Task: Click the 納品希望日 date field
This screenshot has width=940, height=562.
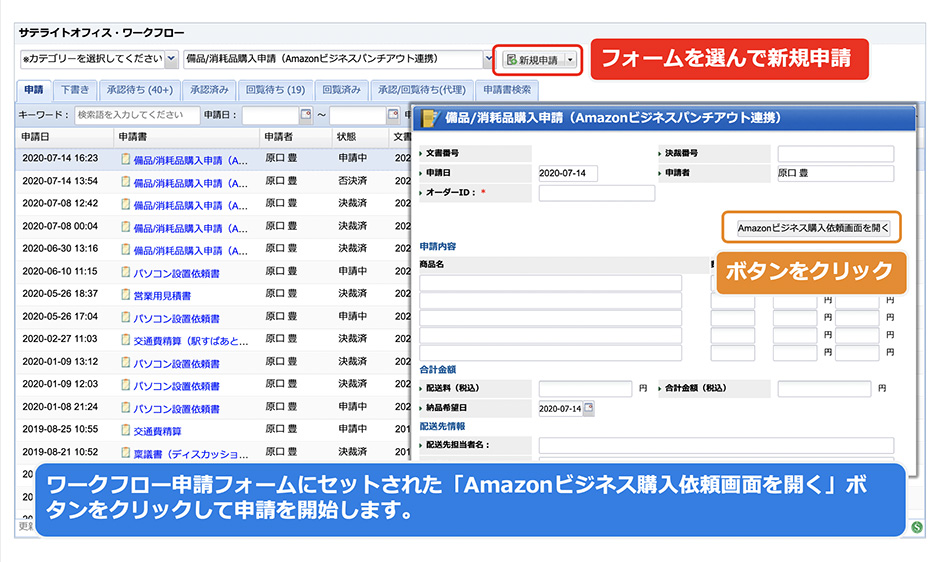Action: pyautogui.click(x=560, y=408)
